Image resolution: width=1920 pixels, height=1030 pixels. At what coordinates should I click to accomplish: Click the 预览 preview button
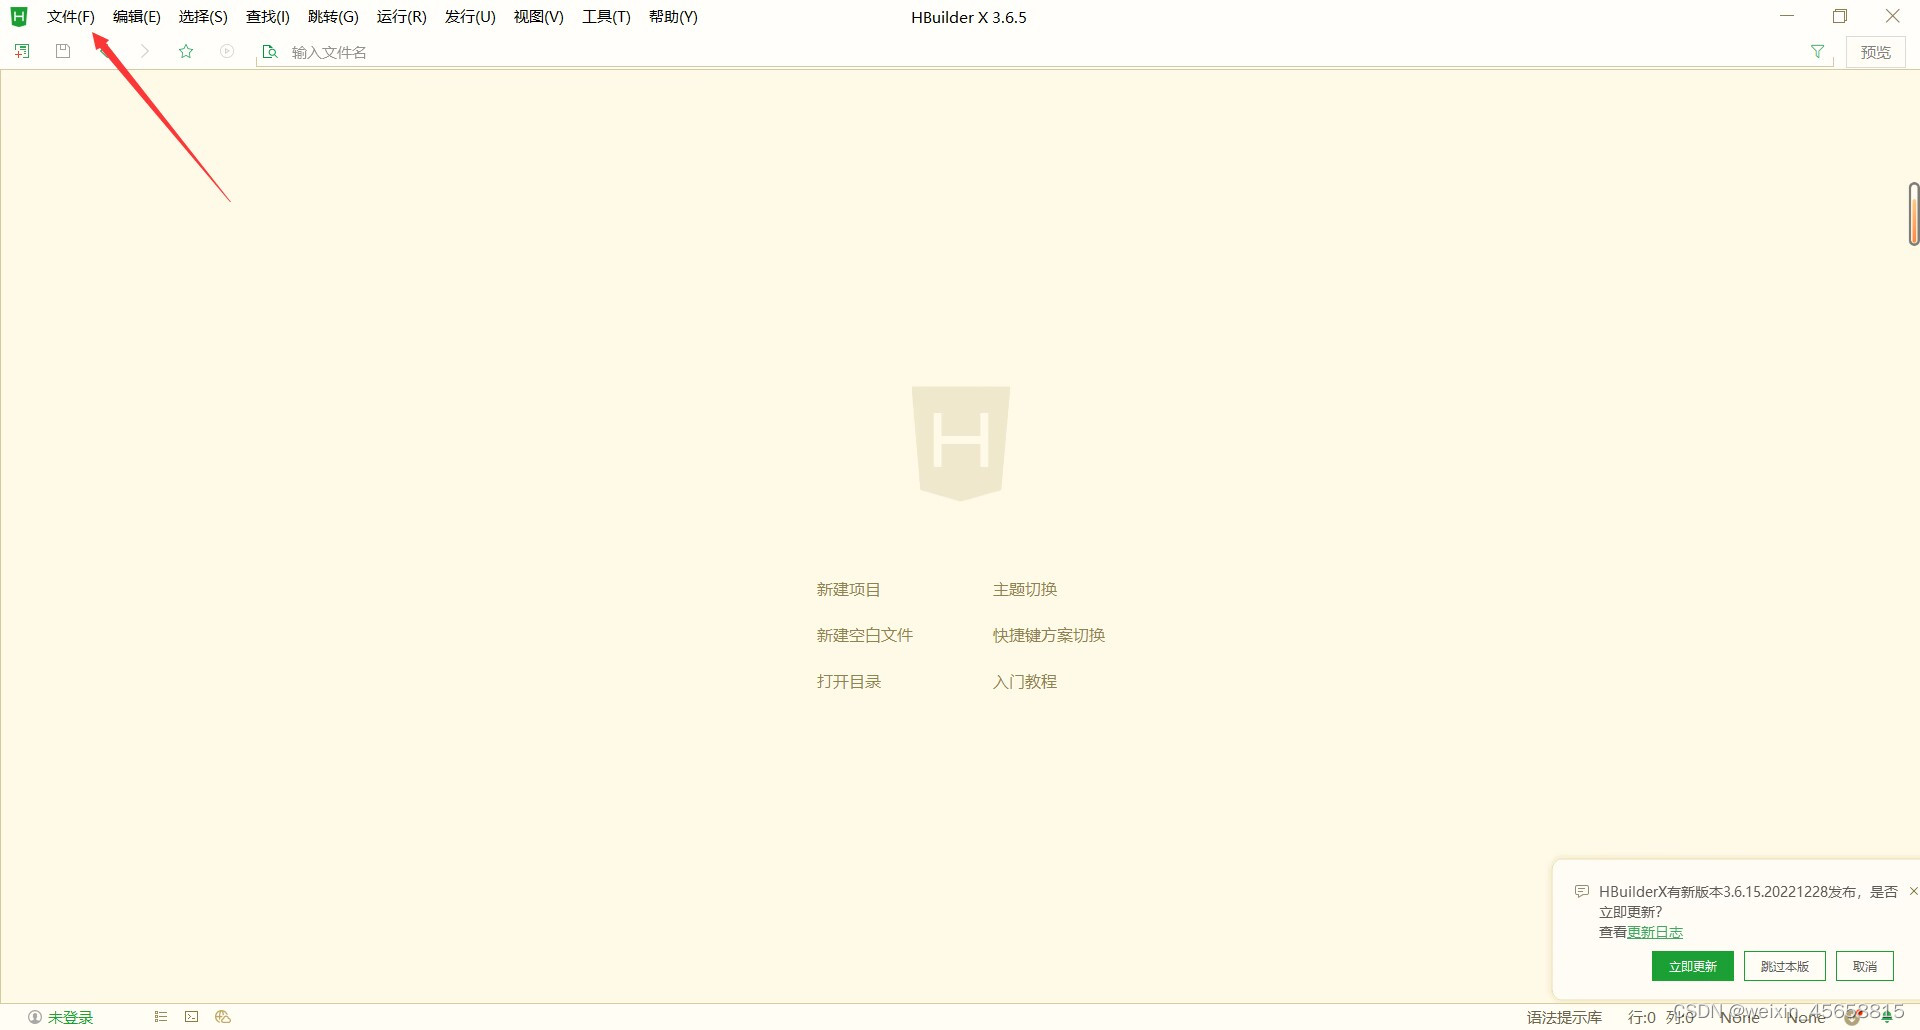pos(1875,52)
